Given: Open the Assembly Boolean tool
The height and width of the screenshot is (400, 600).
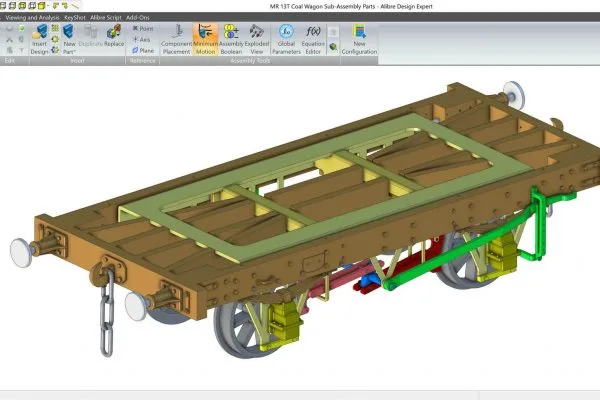Looking at the screenshot, I should pos(231,39).
